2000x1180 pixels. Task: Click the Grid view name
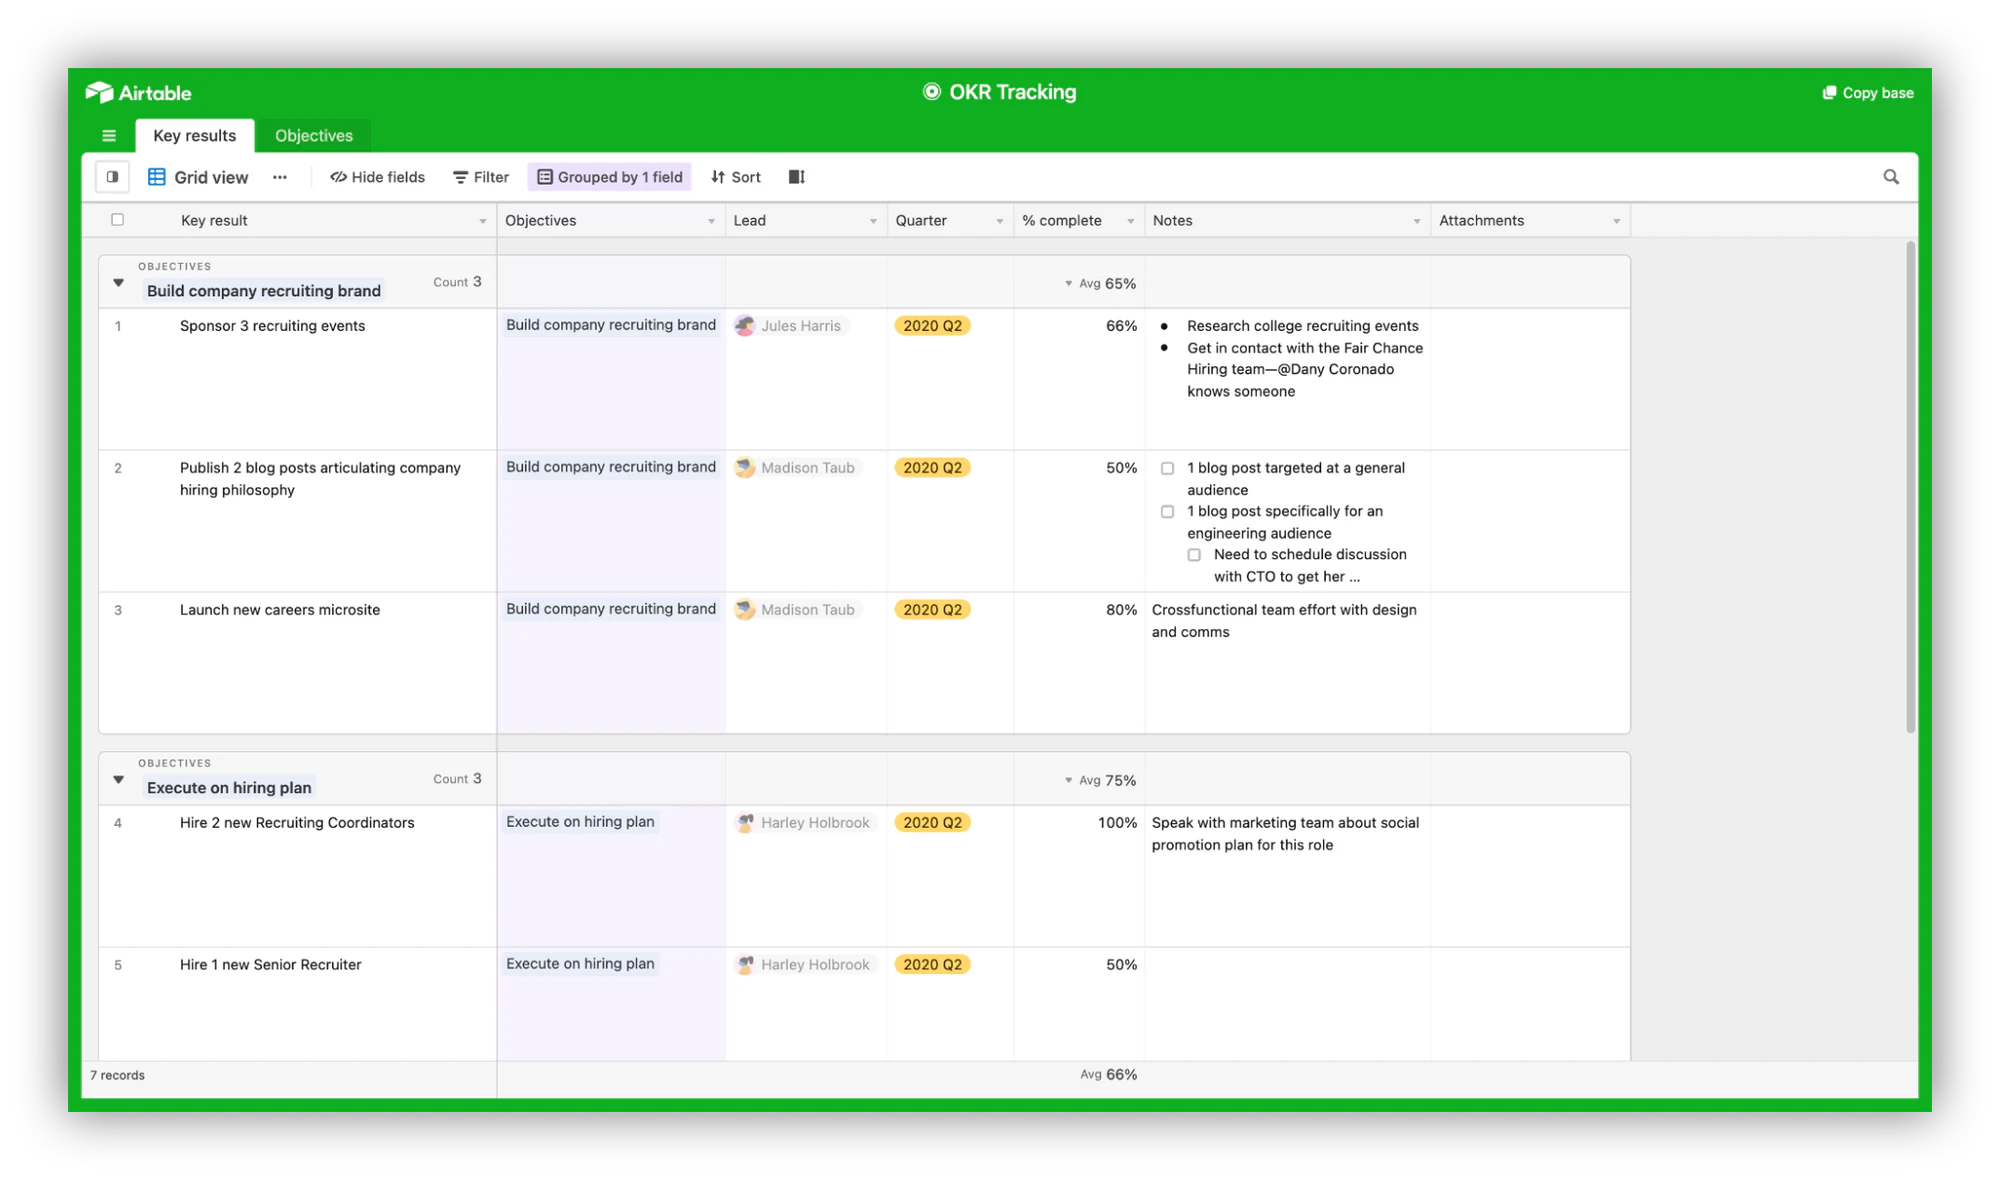[211, 177]
